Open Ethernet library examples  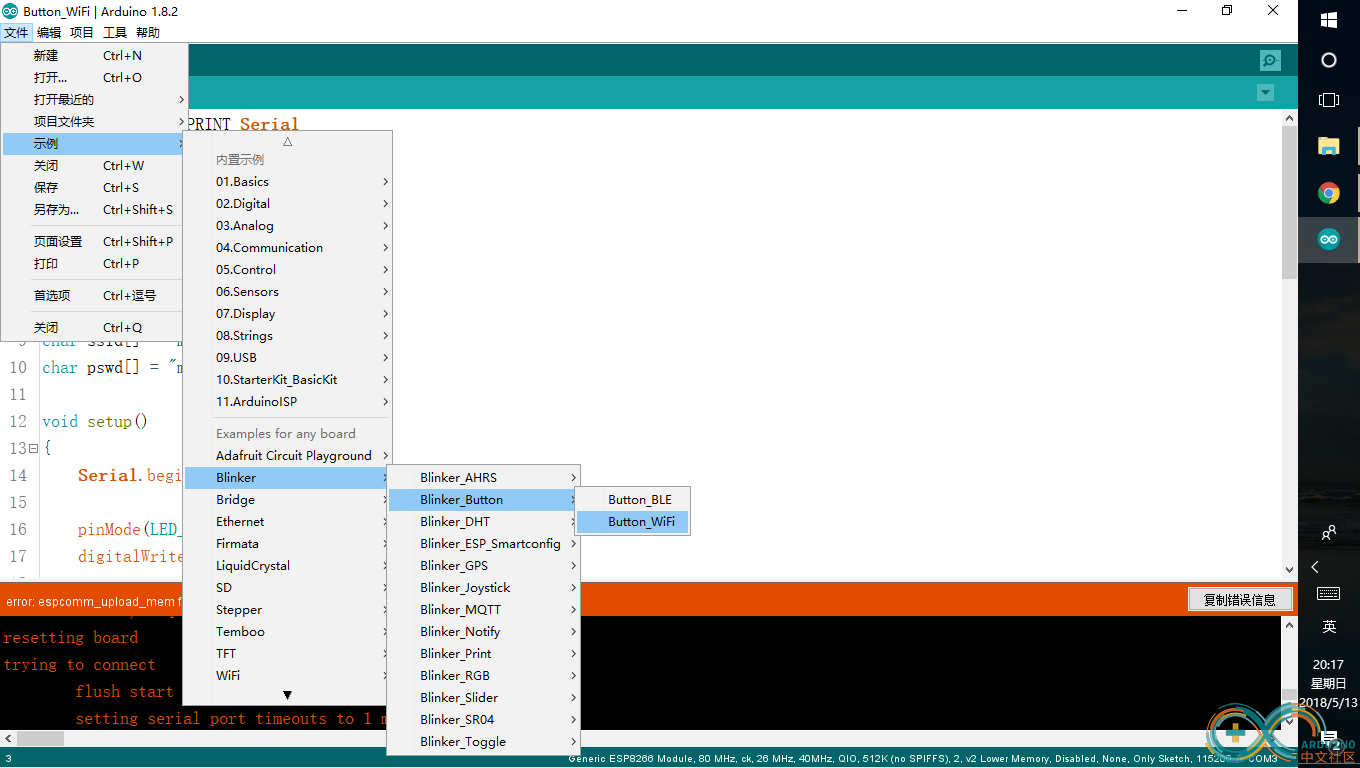point(287,522)
